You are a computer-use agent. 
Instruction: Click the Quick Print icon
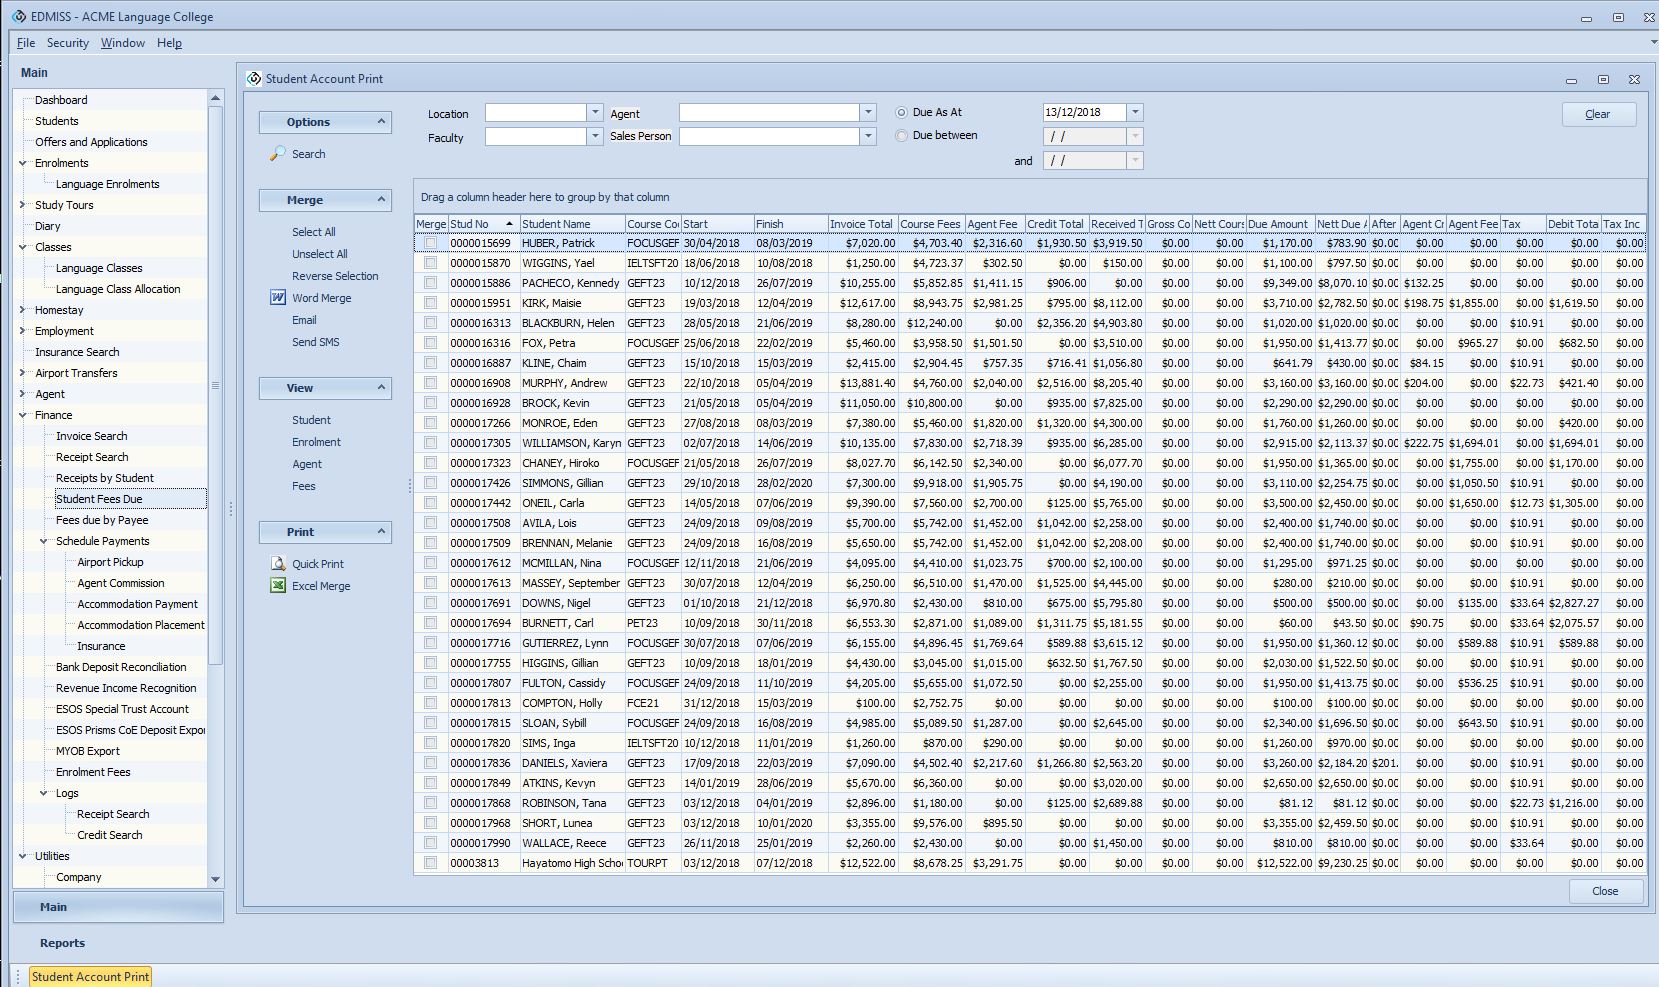click(278, 564)
